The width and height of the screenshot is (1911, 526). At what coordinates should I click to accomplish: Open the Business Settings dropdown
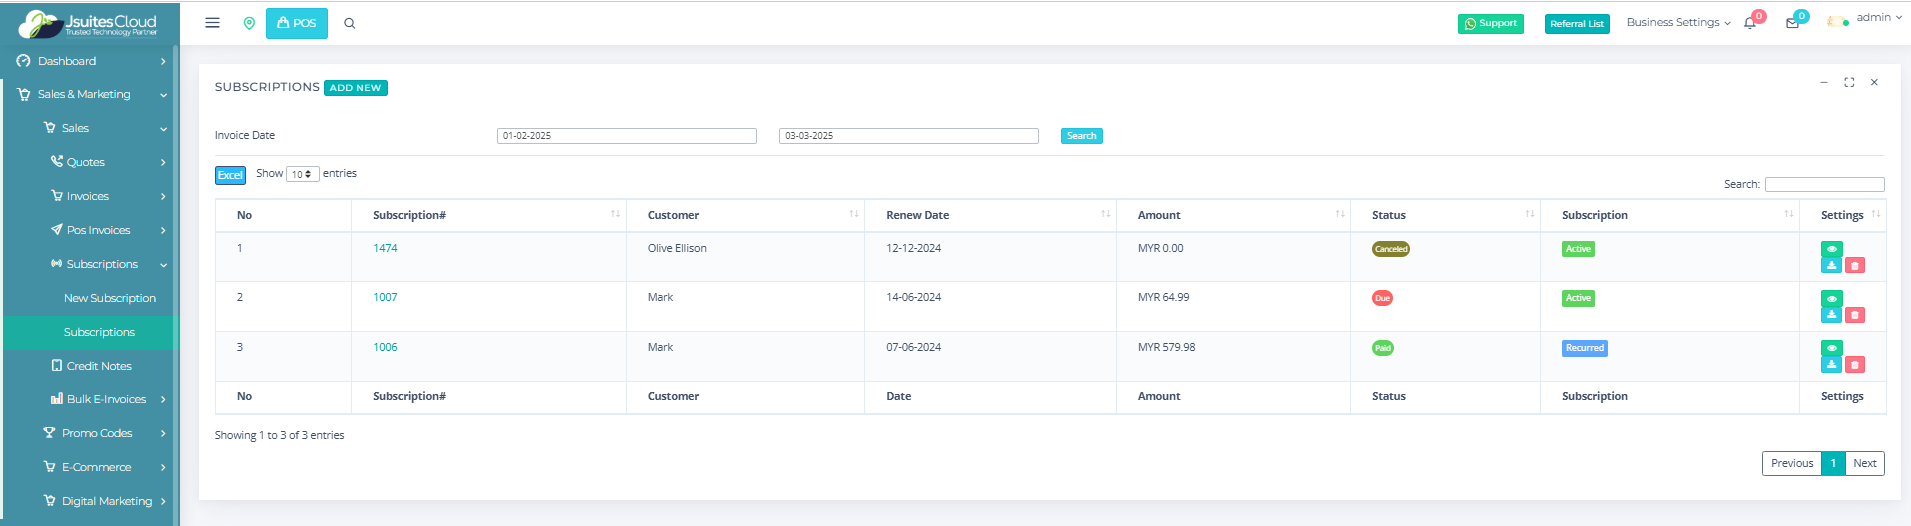[1677, 22]
